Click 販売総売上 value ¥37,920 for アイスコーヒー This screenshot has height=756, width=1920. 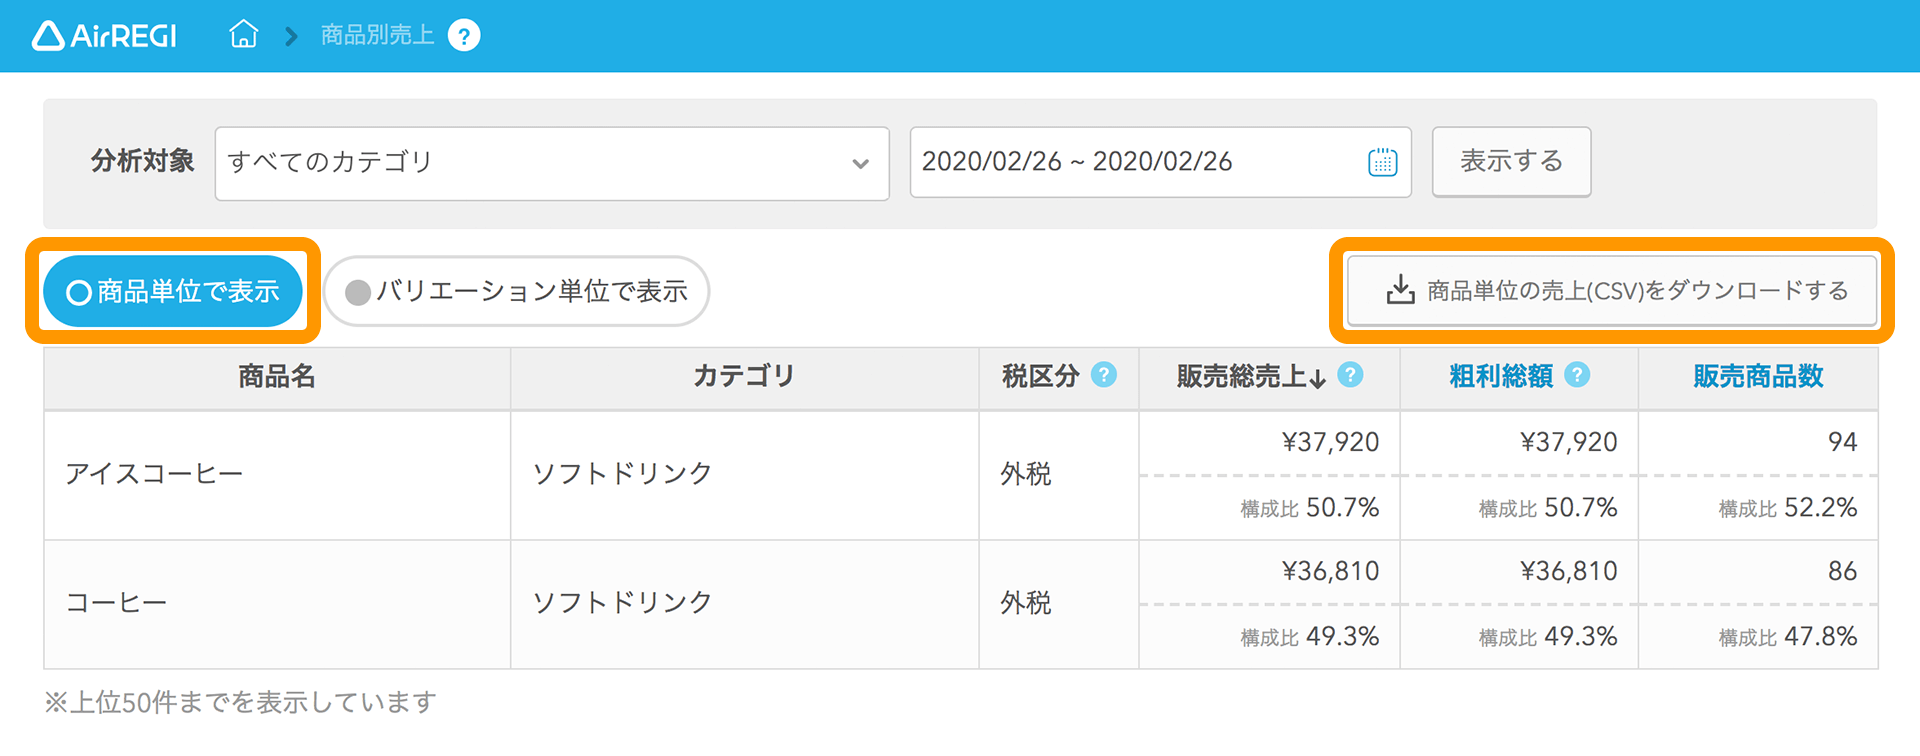[x=1330, y=442]
